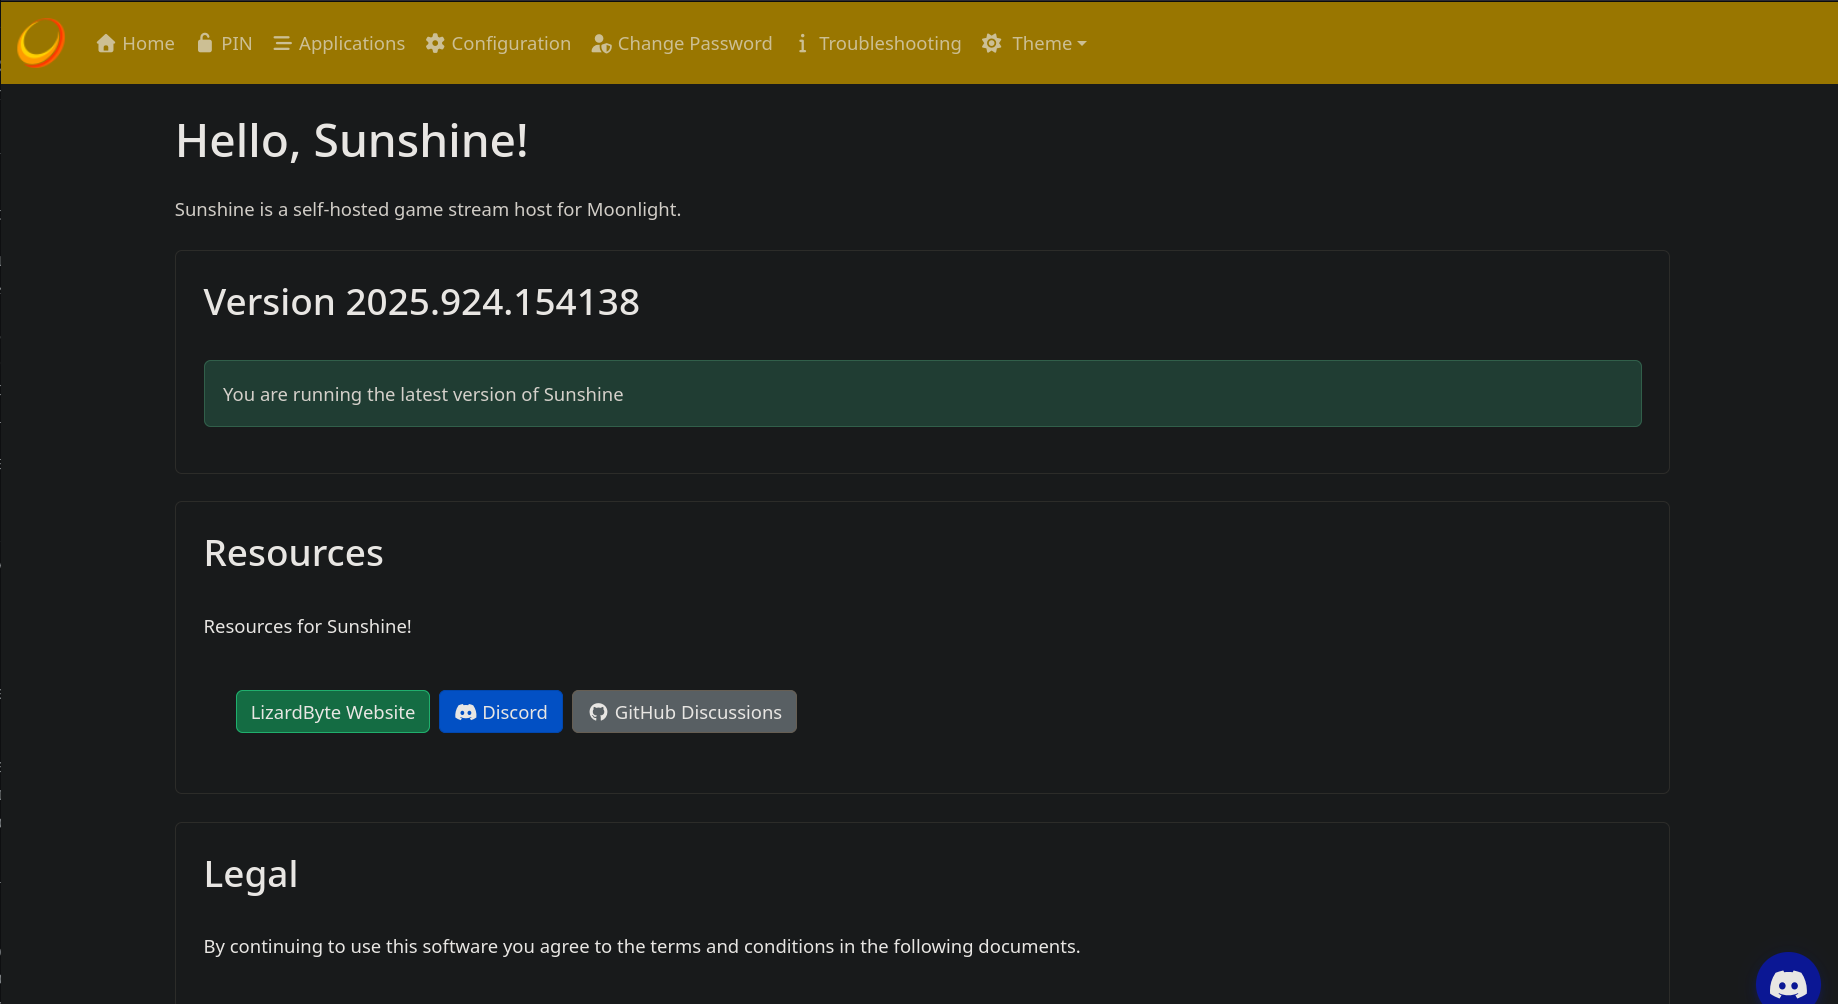
Task: Click the latest version status banner
Action: (x=922, y=393)
